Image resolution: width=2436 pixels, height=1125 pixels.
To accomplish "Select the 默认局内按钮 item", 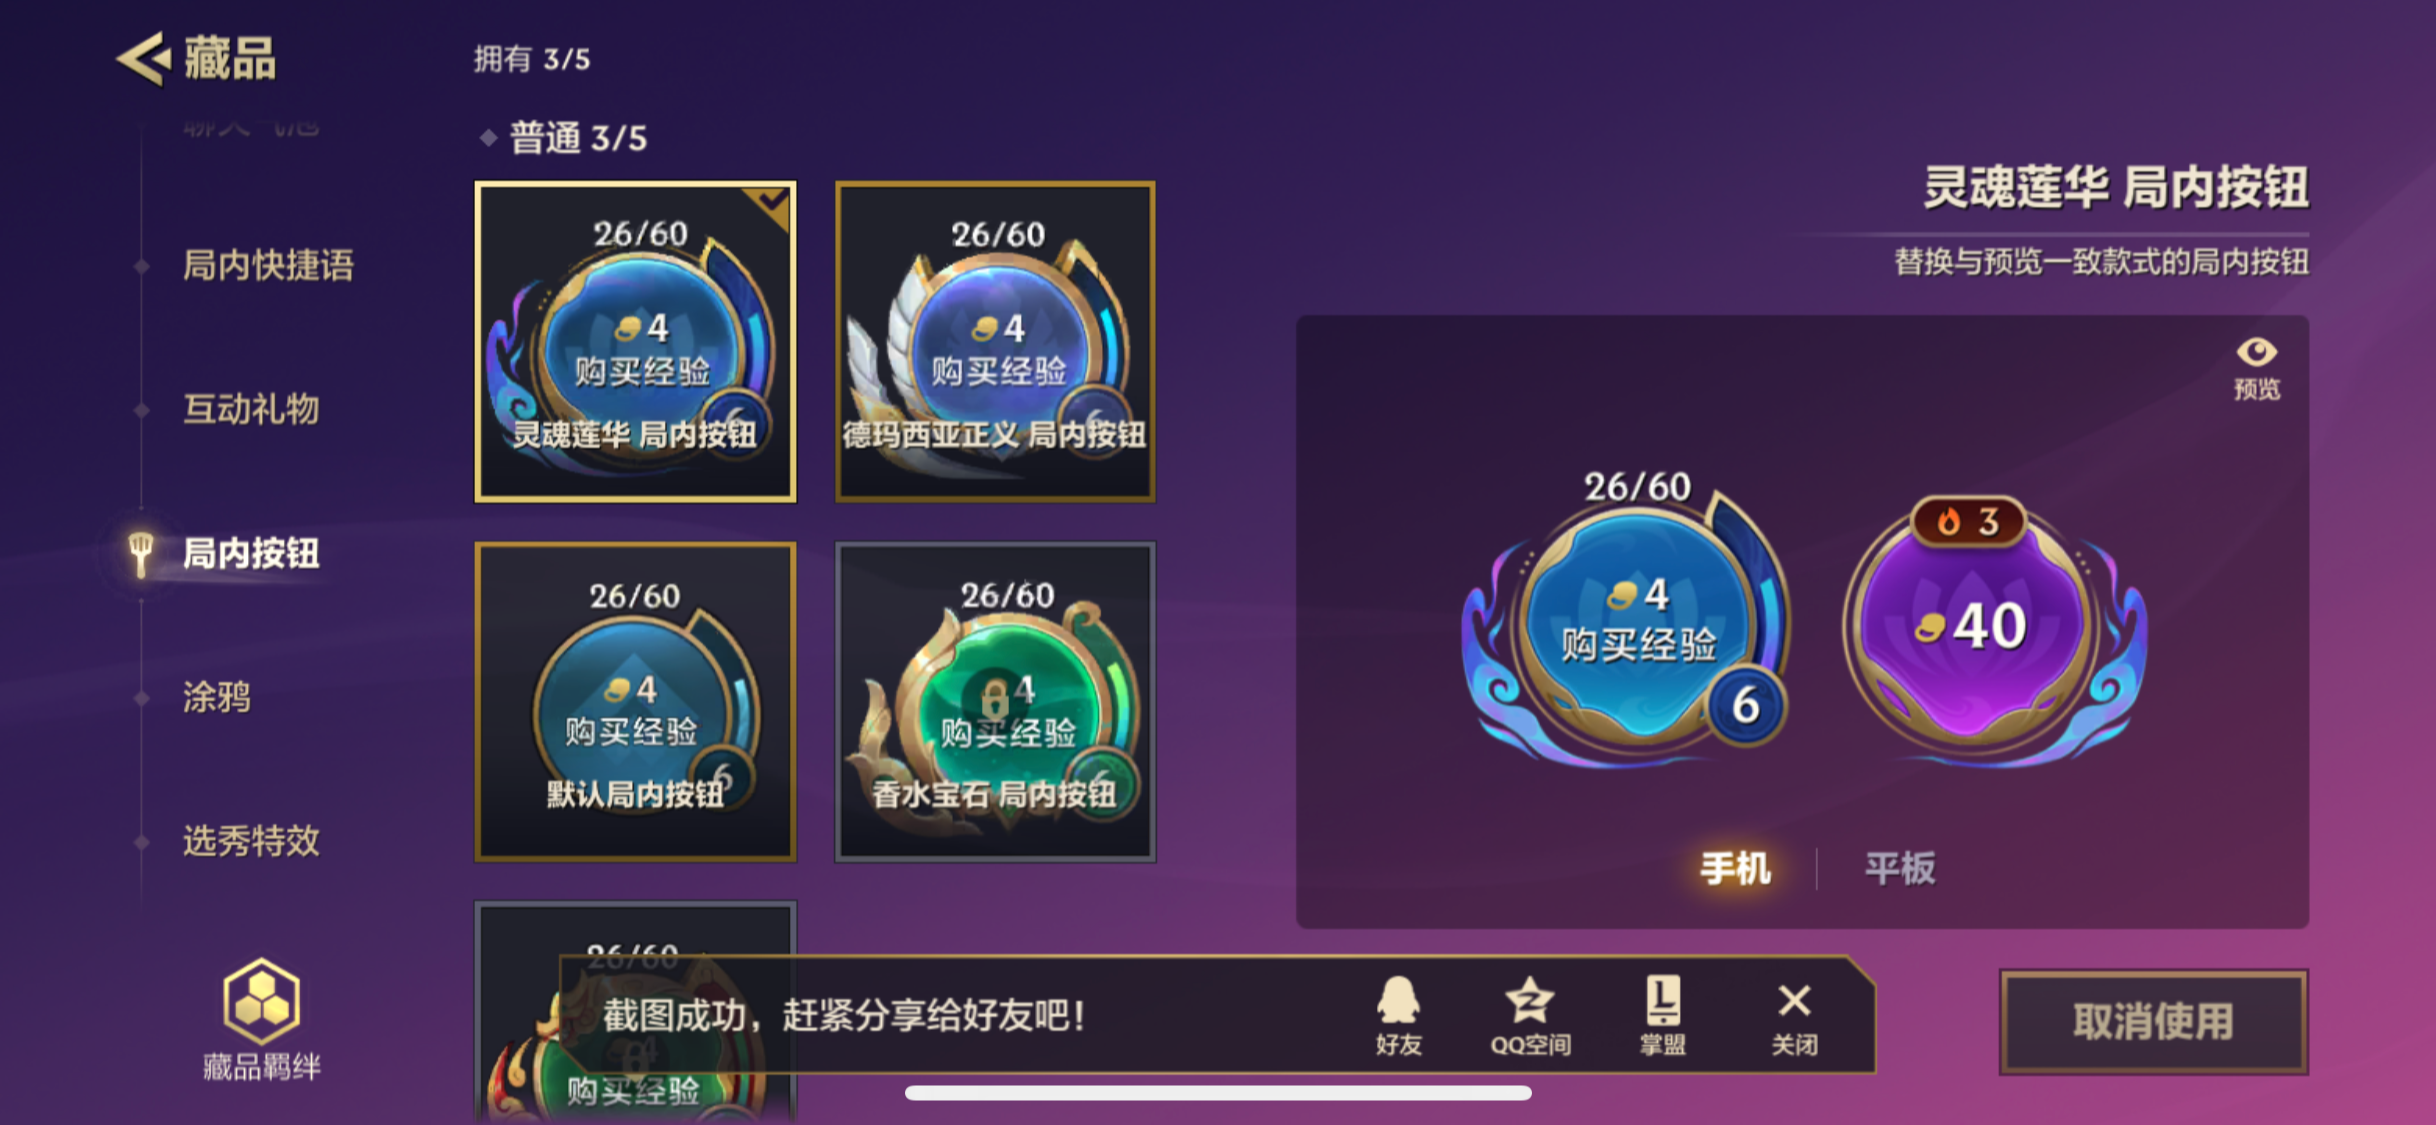I will [635, 702].
